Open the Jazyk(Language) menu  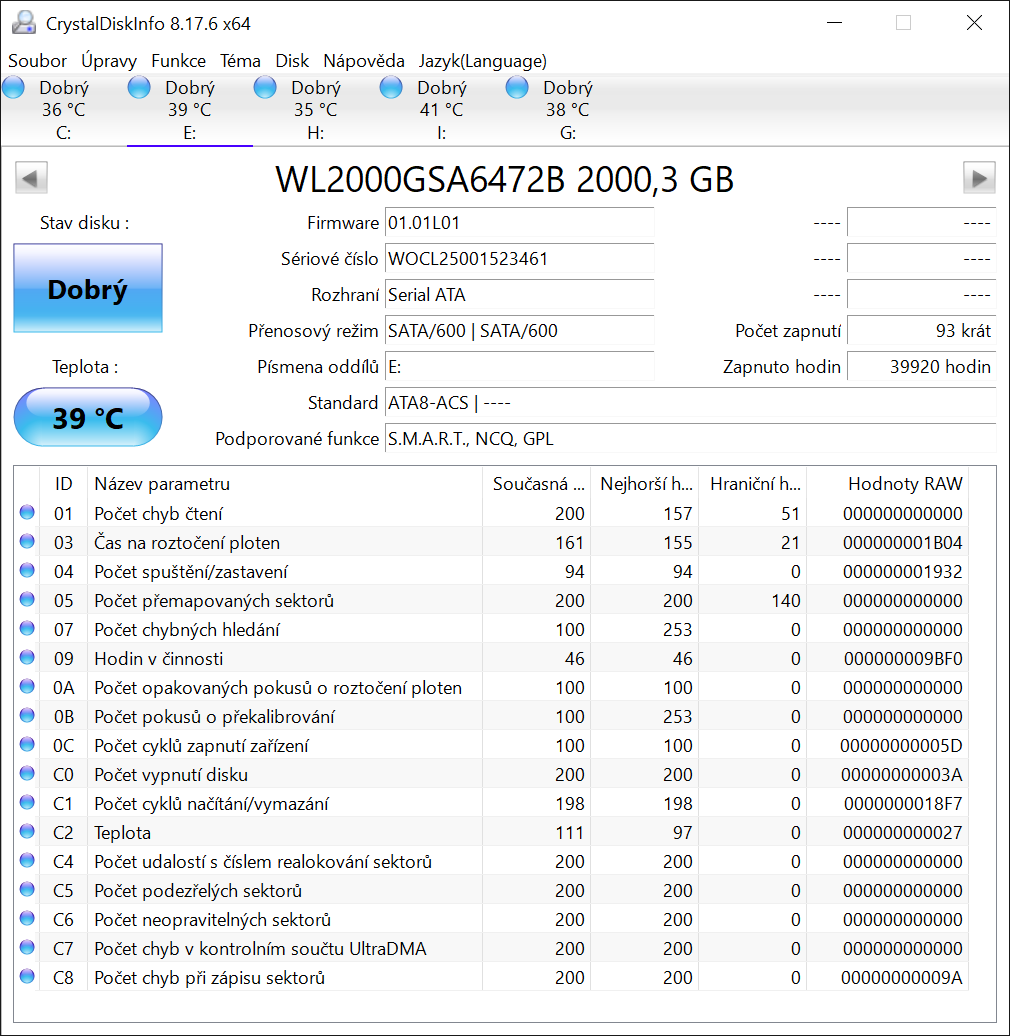(482, 61)
